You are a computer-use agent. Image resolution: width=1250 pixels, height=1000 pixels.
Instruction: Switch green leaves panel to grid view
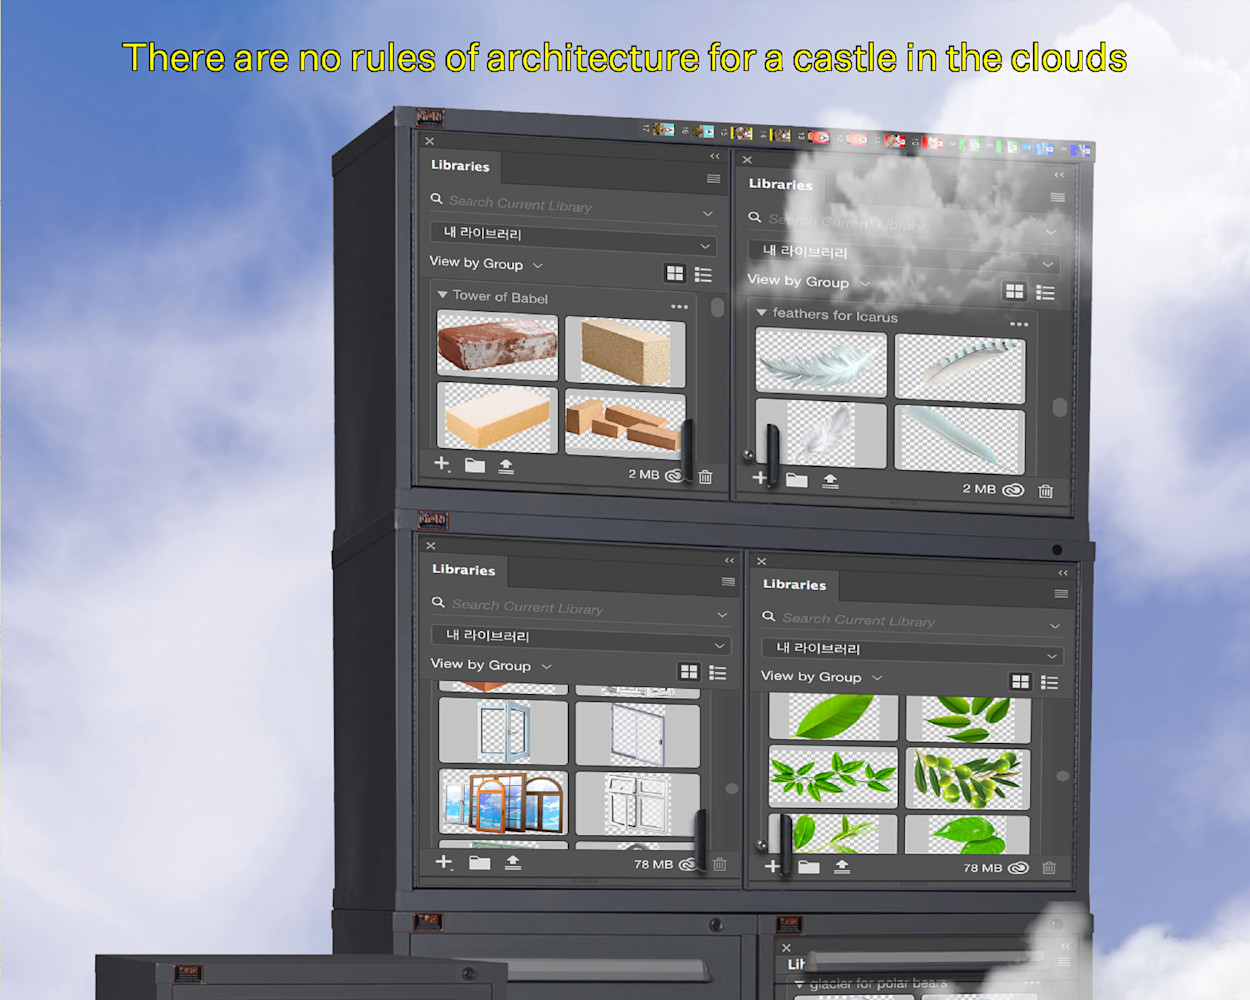click(x=1020, y=682)
